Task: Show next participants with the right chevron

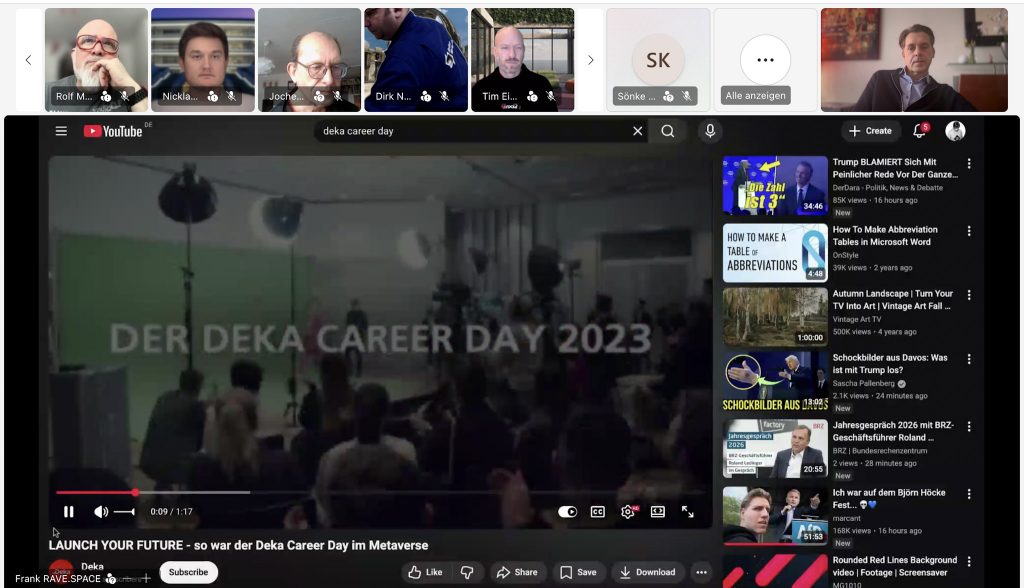Action: pos(590,60)
